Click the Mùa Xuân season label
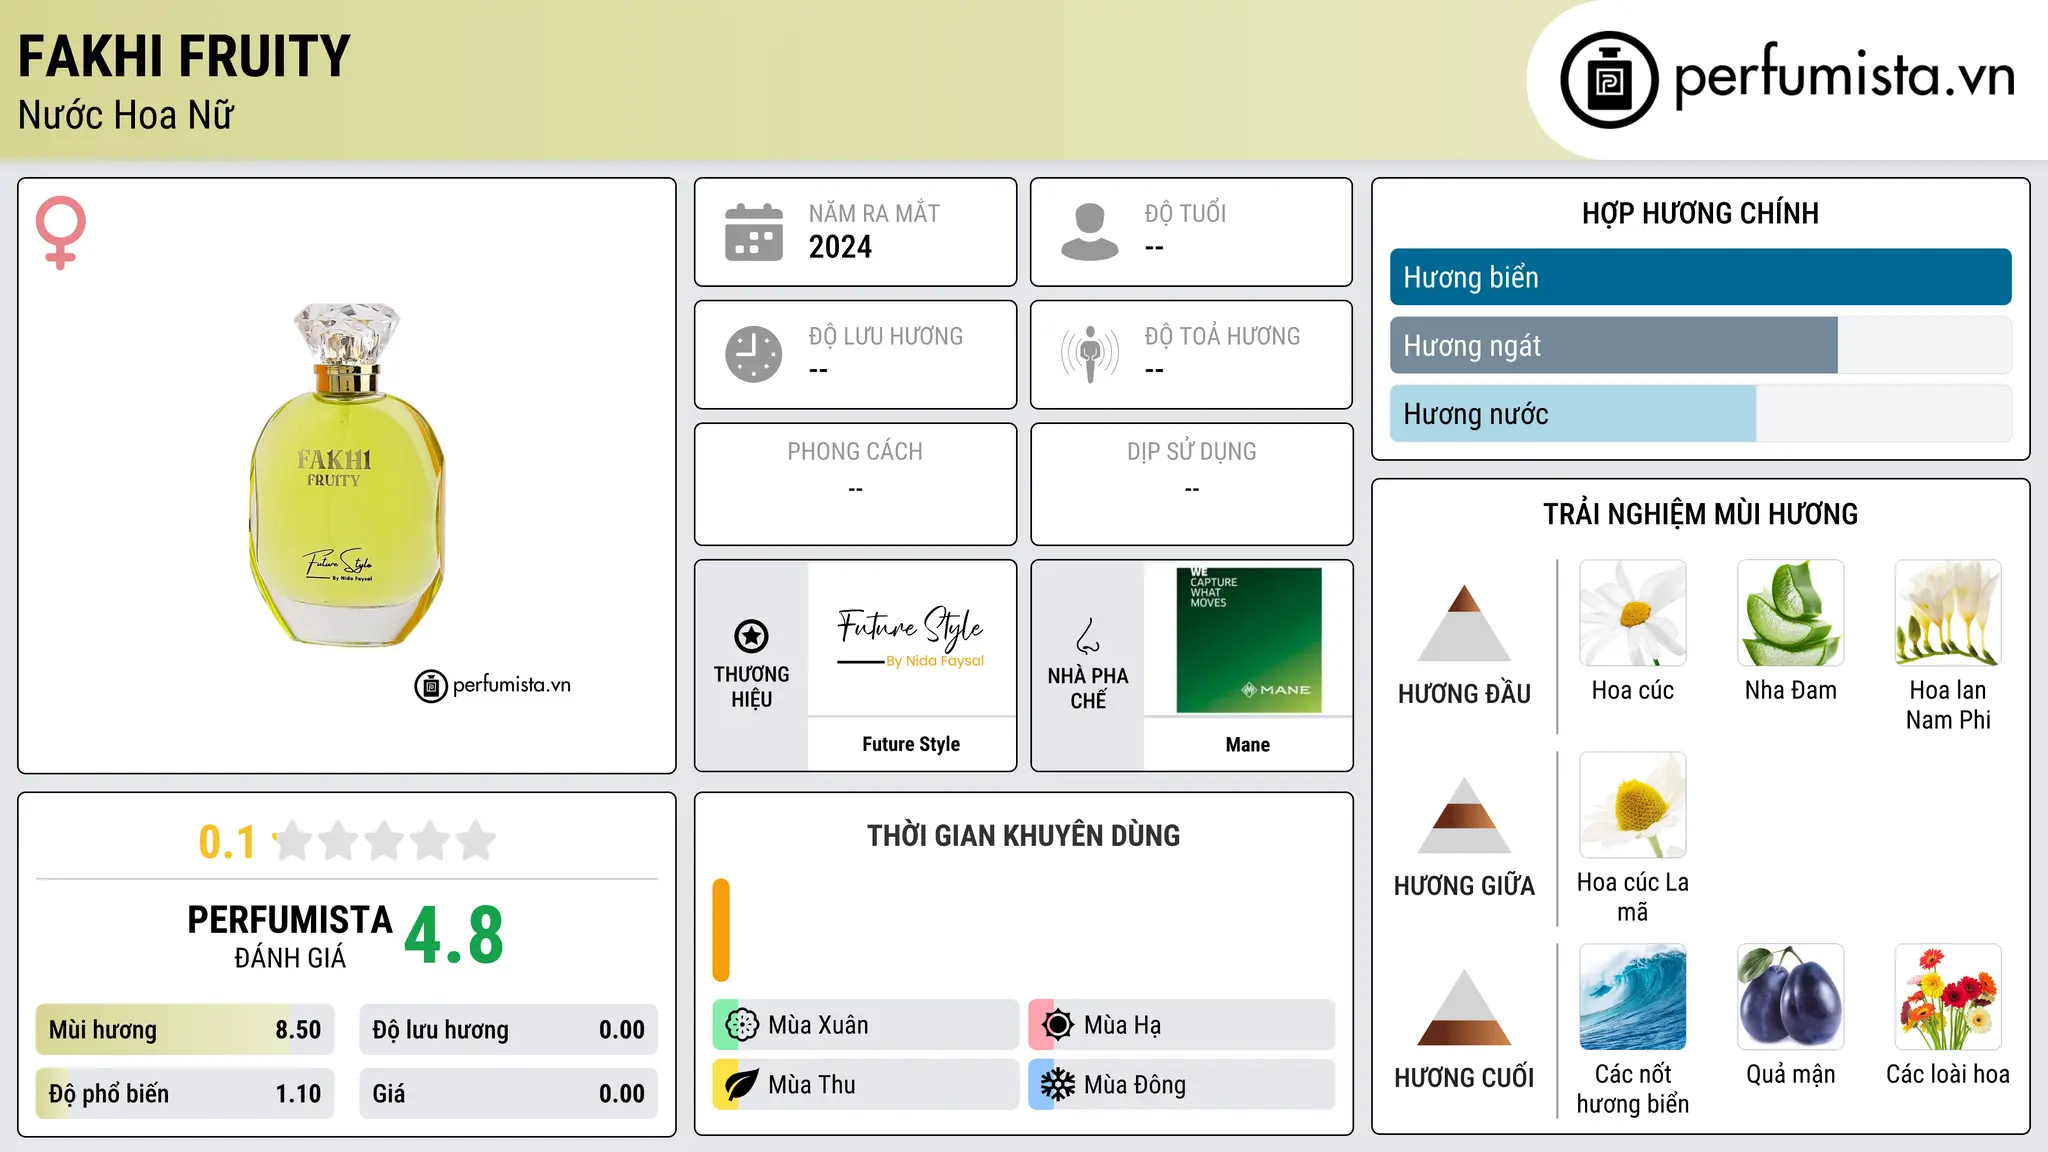The image size is (2048, 1152). click(x=818, y=1025)
